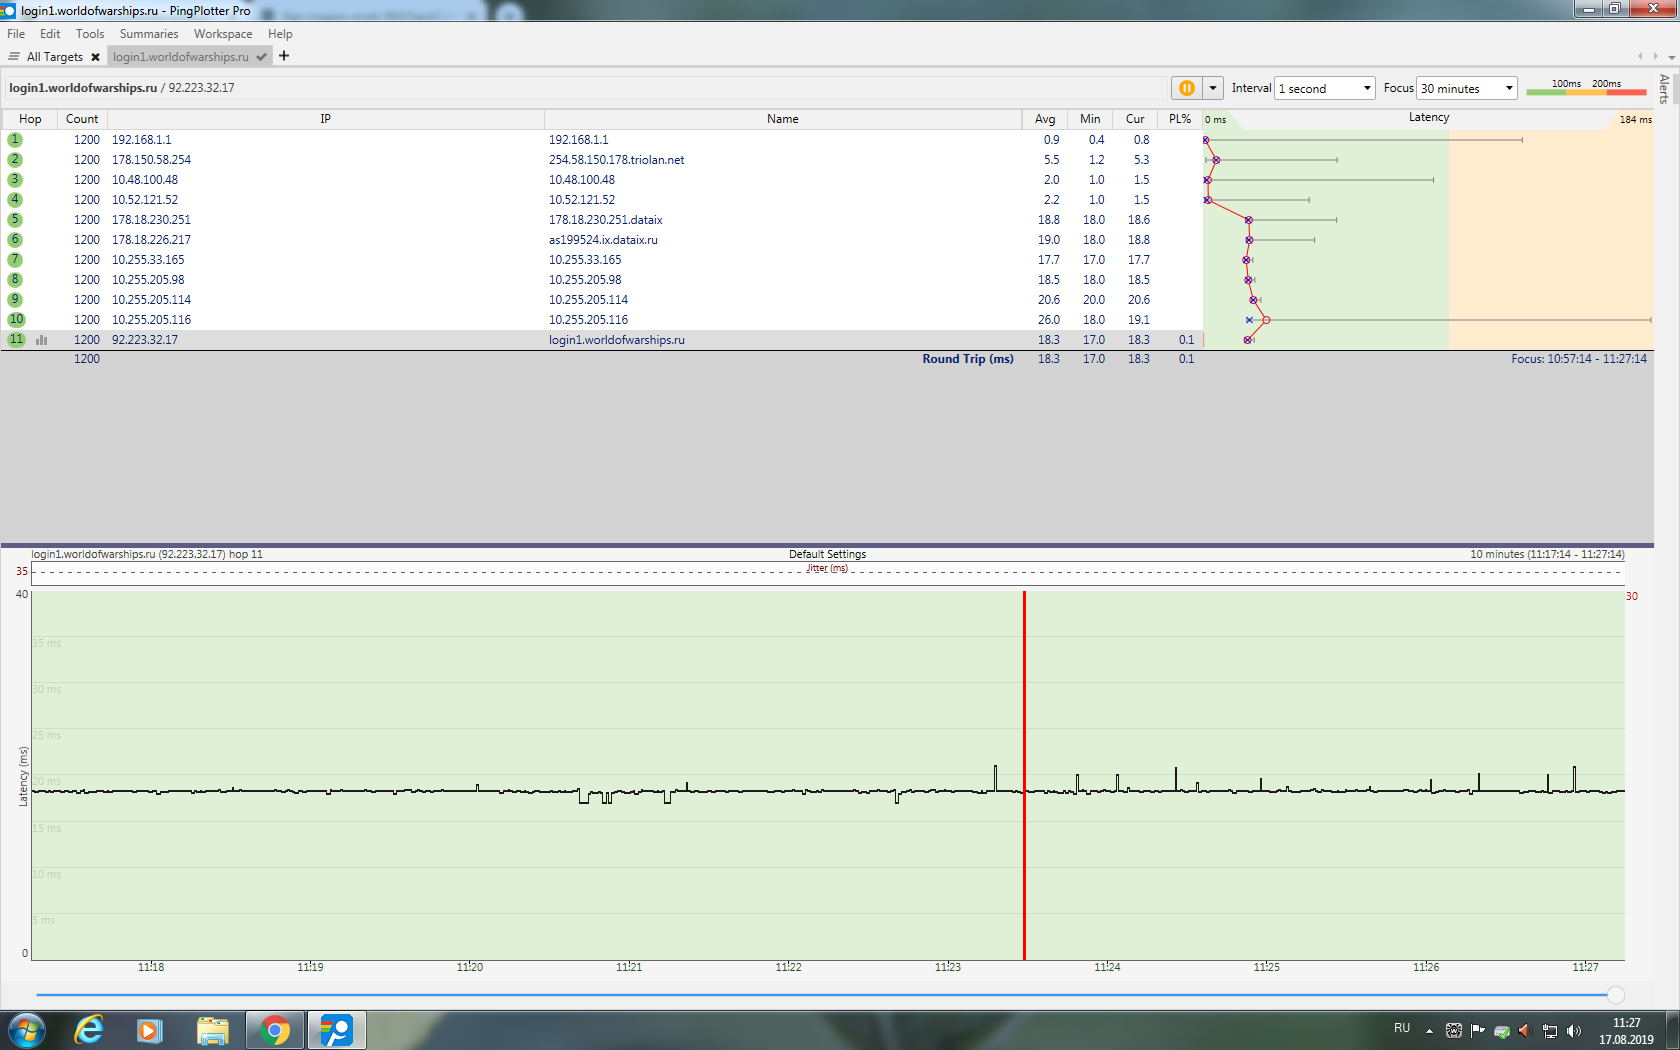Select the login1.worldofwarships.ru name in hop 11
This screenshot has width=1680, height=1050.
coord(617,340)
